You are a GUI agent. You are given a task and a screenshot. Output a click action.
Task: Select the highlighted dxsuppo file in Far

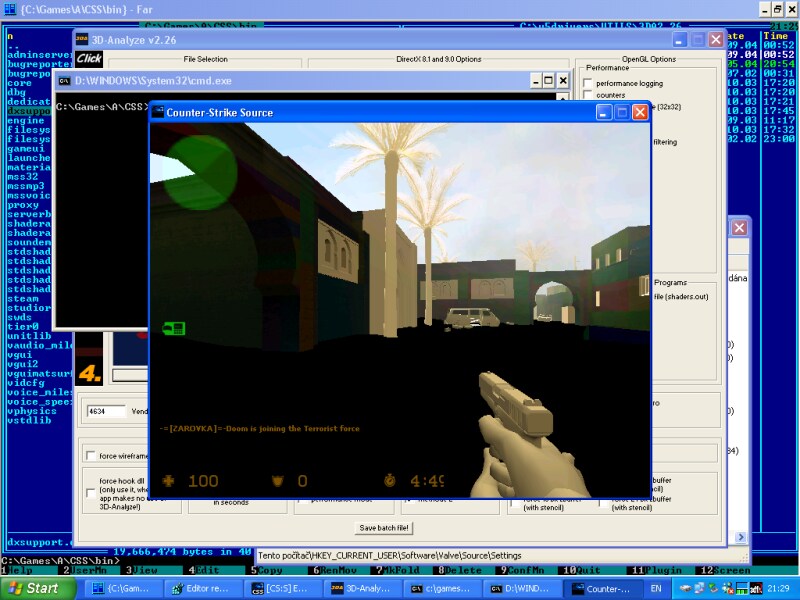(29, 111)
